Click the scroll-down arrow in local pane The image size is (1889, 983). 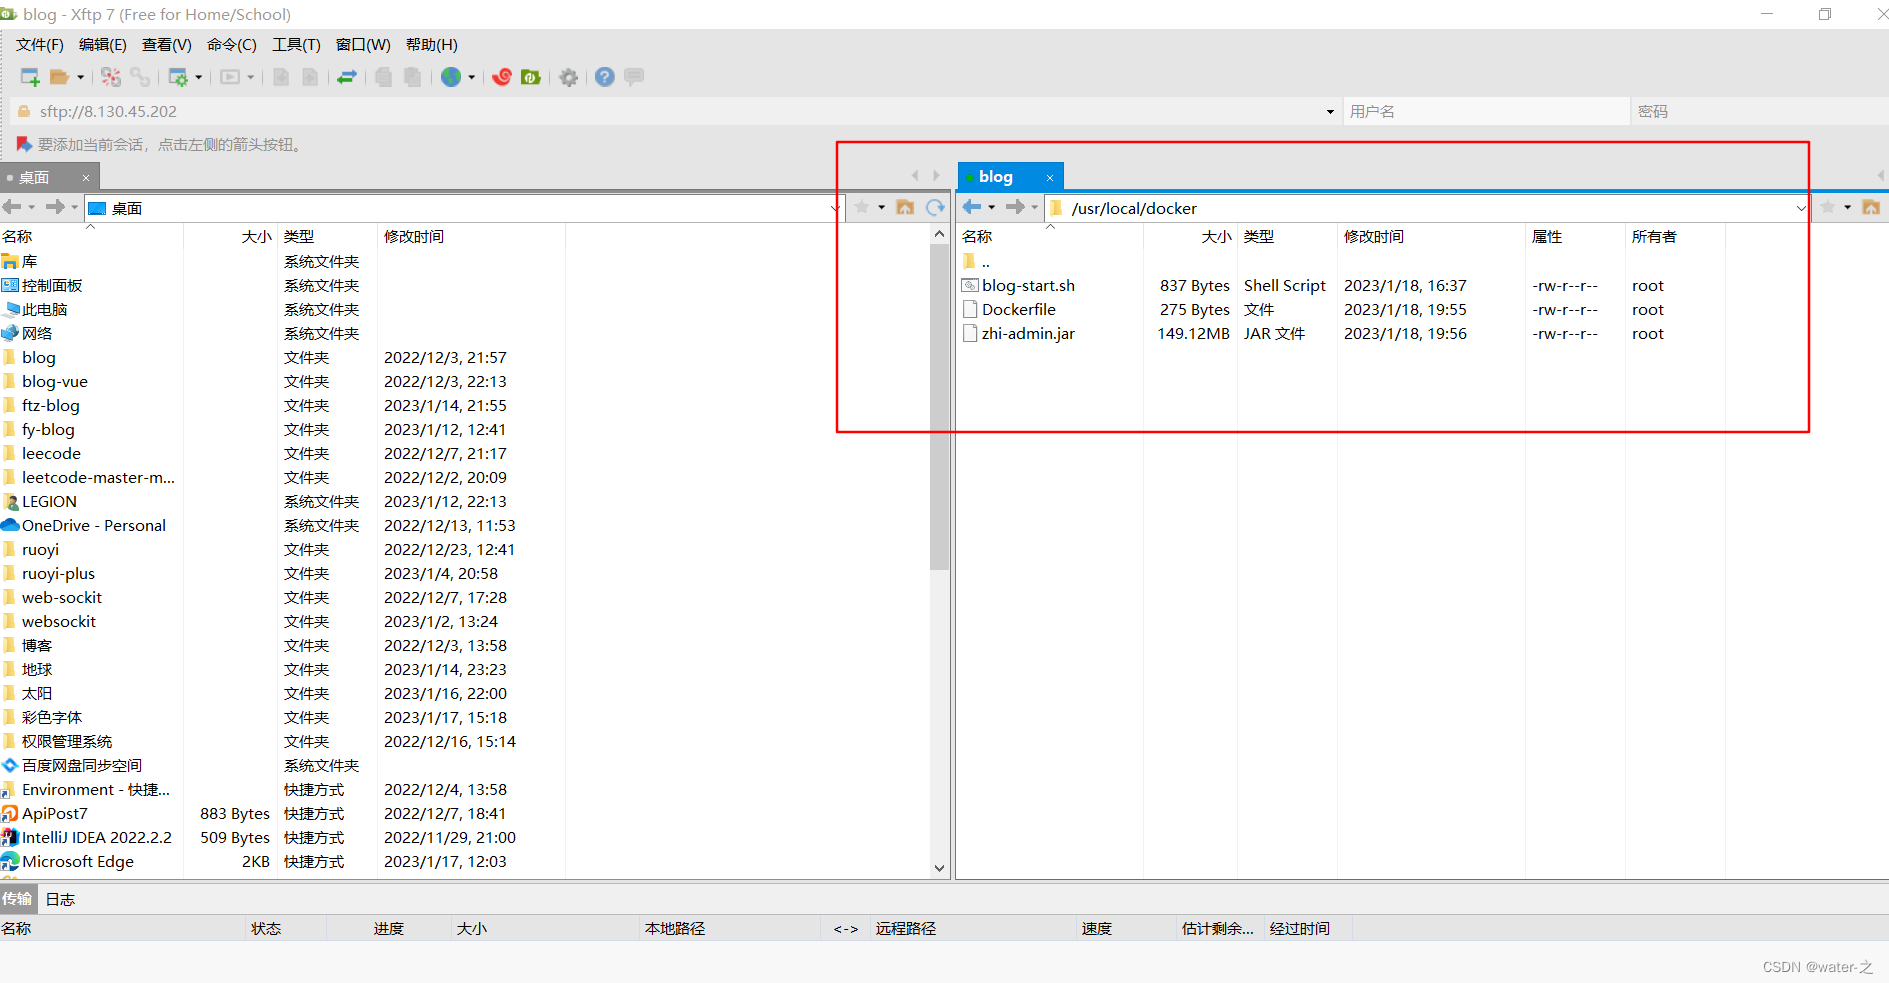click(x=939, y=868)
